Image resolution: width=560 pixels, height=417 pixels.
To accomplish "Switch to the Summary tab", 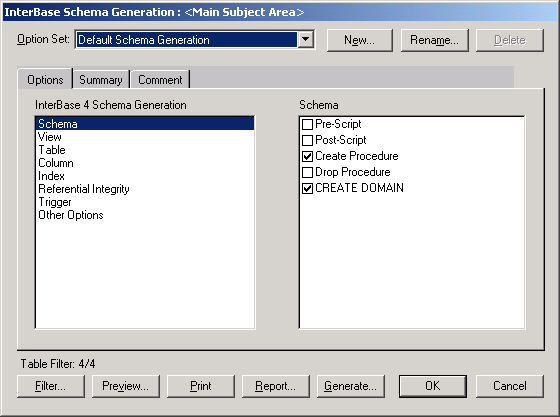I will (101, 80).
